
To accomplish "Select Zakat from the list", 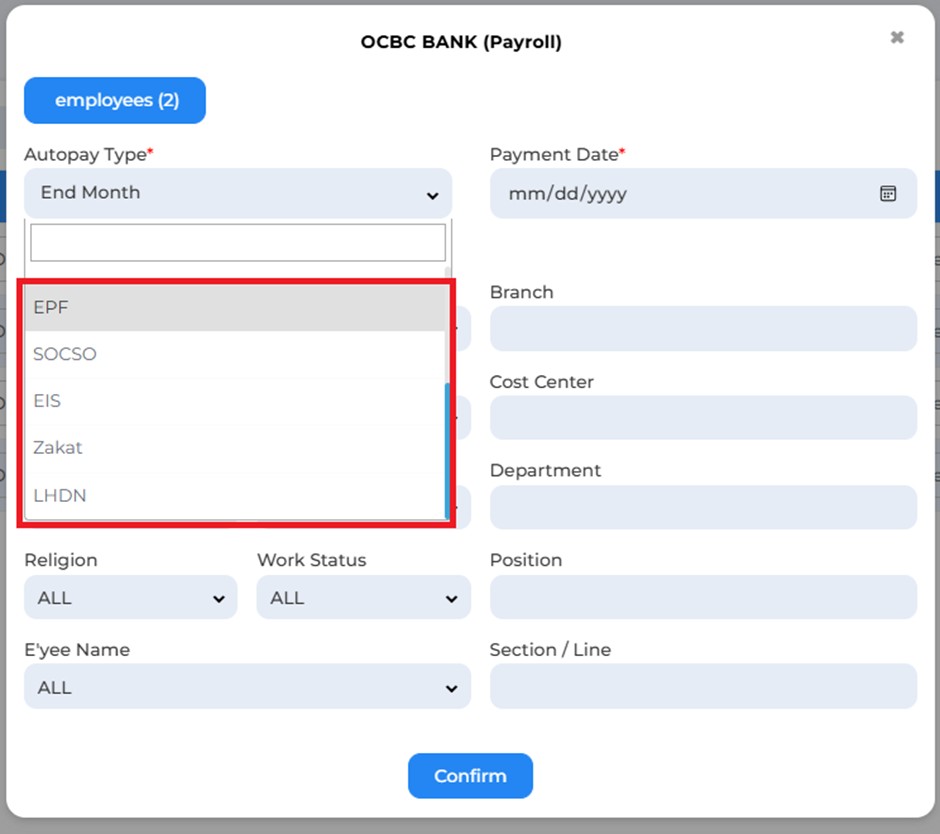I will coord(236,448).
